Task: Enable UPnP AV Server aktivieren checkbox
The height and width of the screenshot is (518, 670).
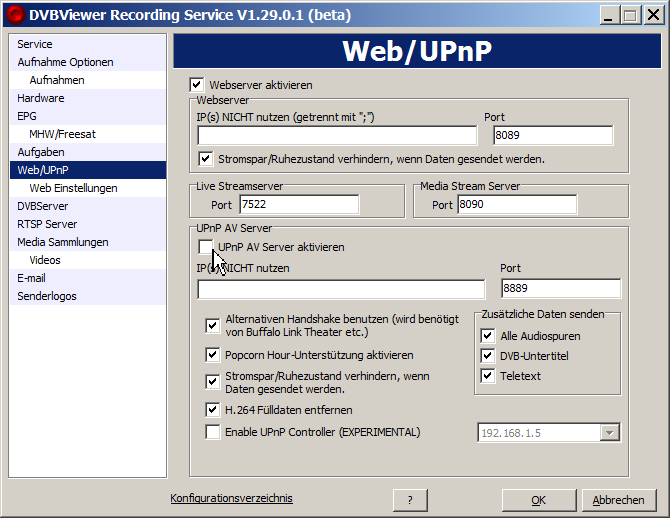Action: pos(206,247)
